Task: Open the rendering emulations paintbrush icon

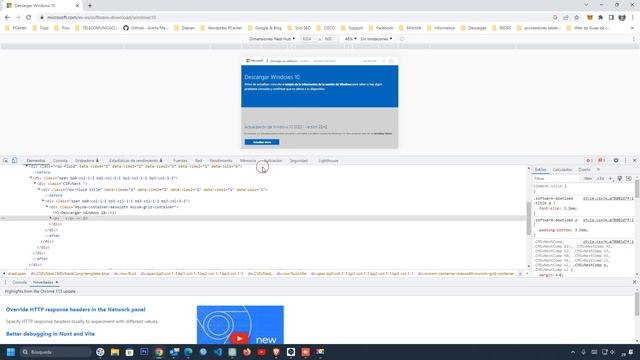Action: tap(620, 179)
